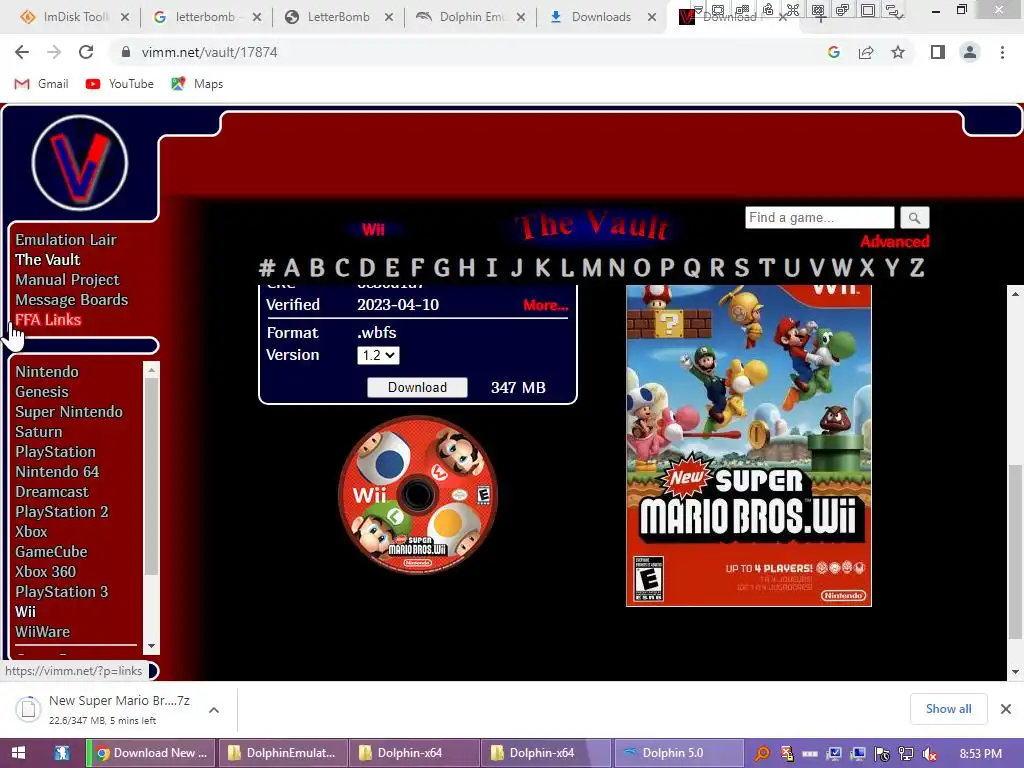The height and width of the screenshot is (768, 1024).
Task: Open the Dolphin 5.0 taskbar window
Action: pos(678,753)
